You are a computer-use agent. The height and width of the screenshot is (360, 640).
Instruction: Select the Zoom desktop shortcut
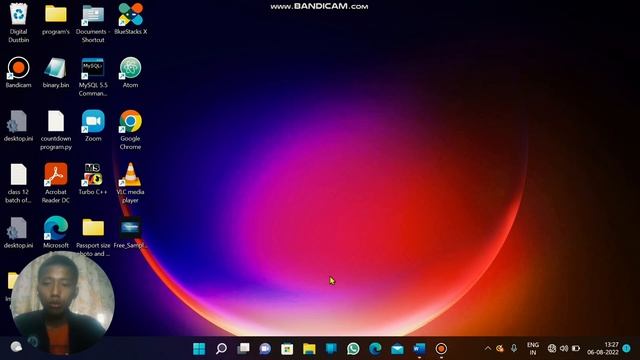click(93, 126)
